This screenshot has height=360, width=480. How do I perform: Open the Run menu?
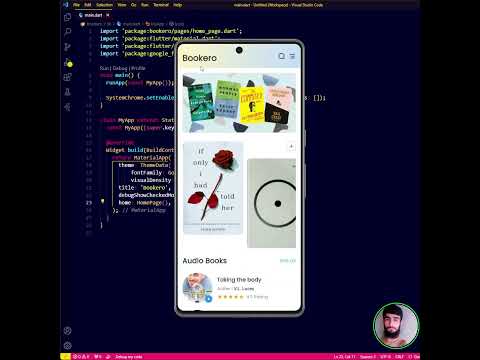tap(145, 5)
